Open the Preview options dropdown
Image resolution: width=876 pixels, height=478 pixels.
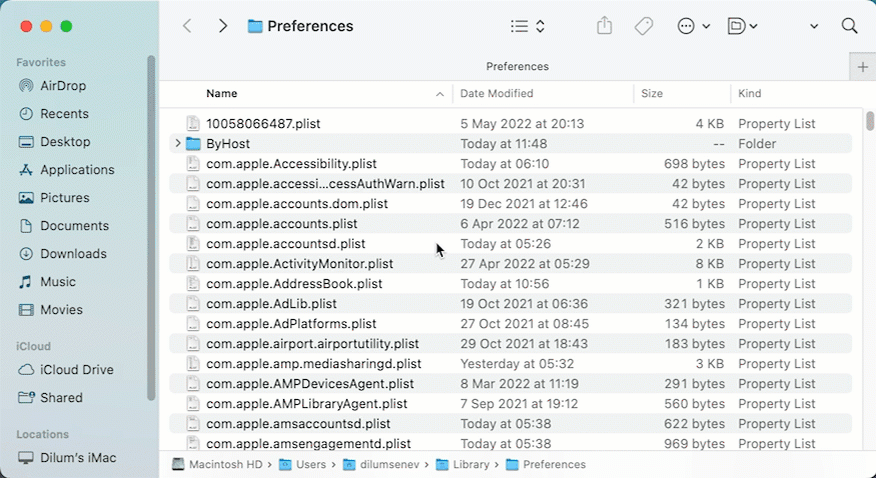tap(742, 26)
